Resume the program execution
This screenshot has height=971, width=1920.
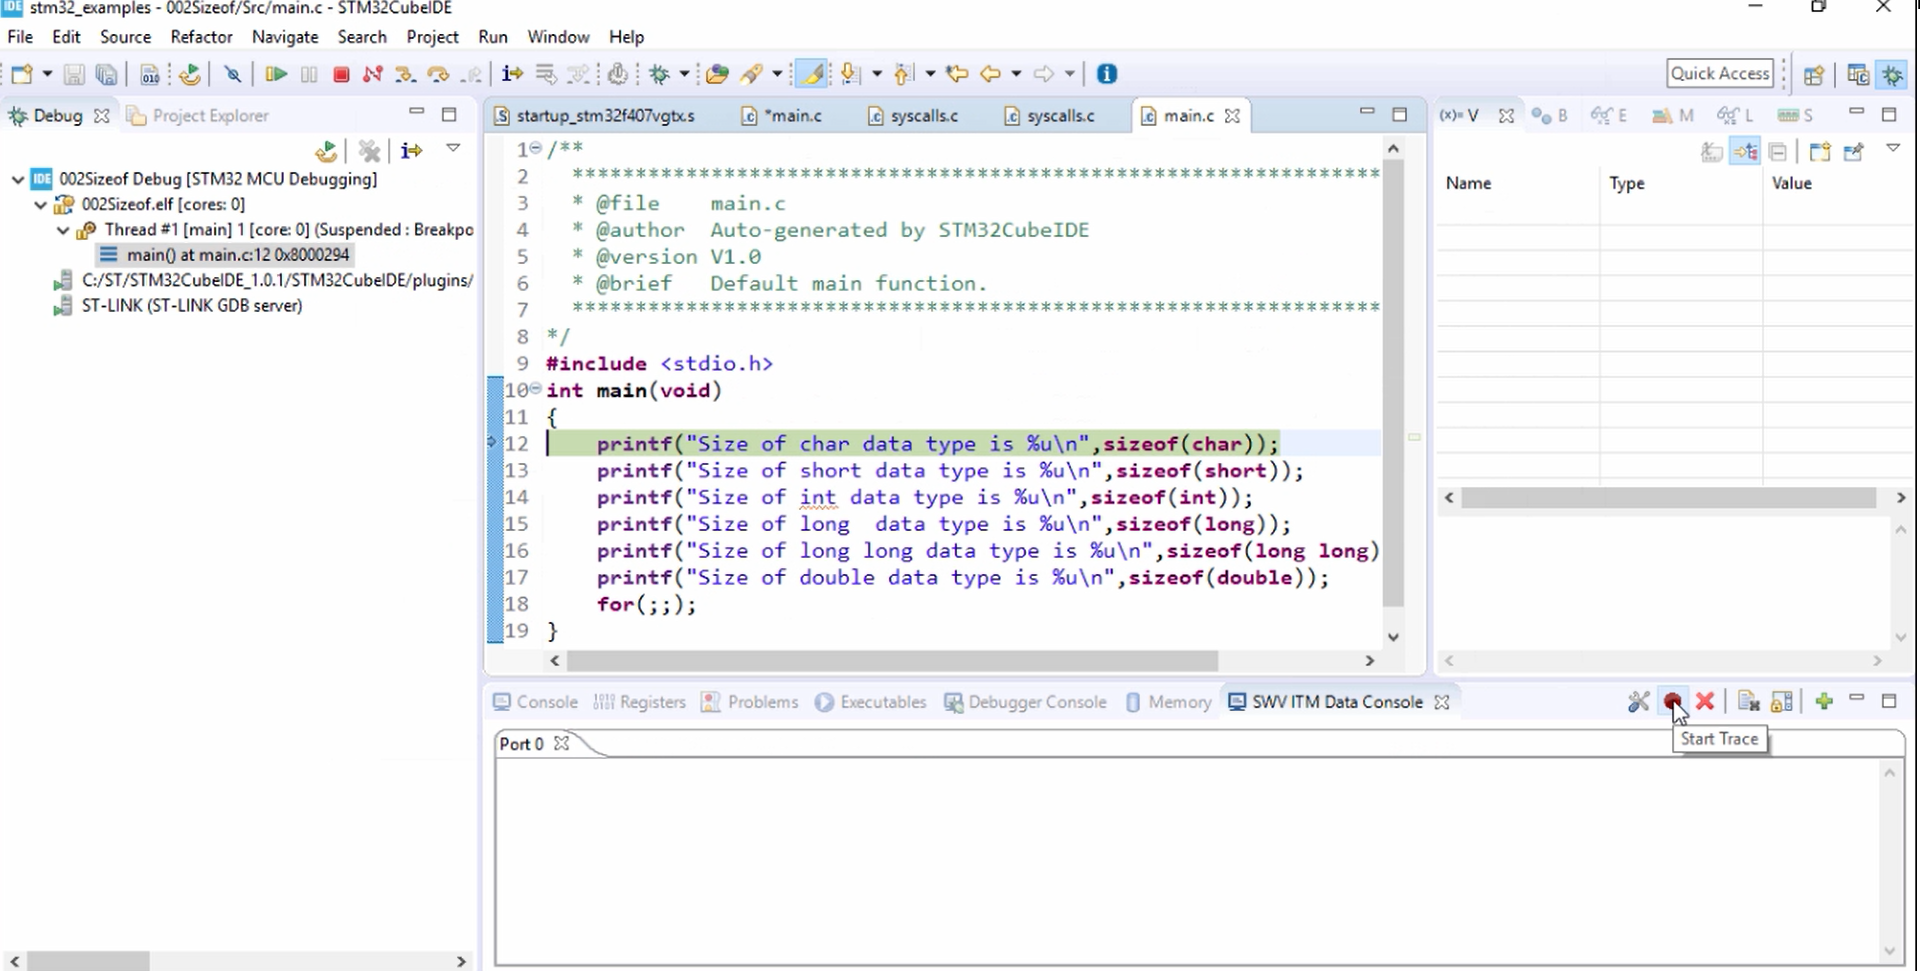275,73
